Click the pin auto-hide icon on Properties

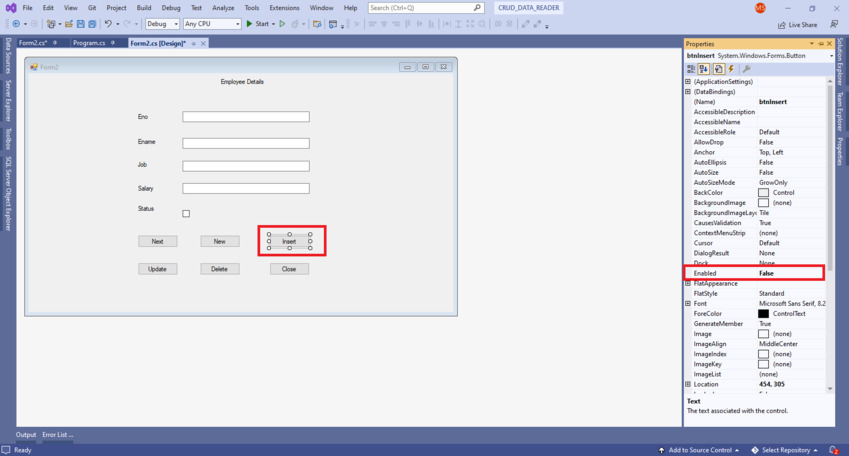tap(821, 44)
